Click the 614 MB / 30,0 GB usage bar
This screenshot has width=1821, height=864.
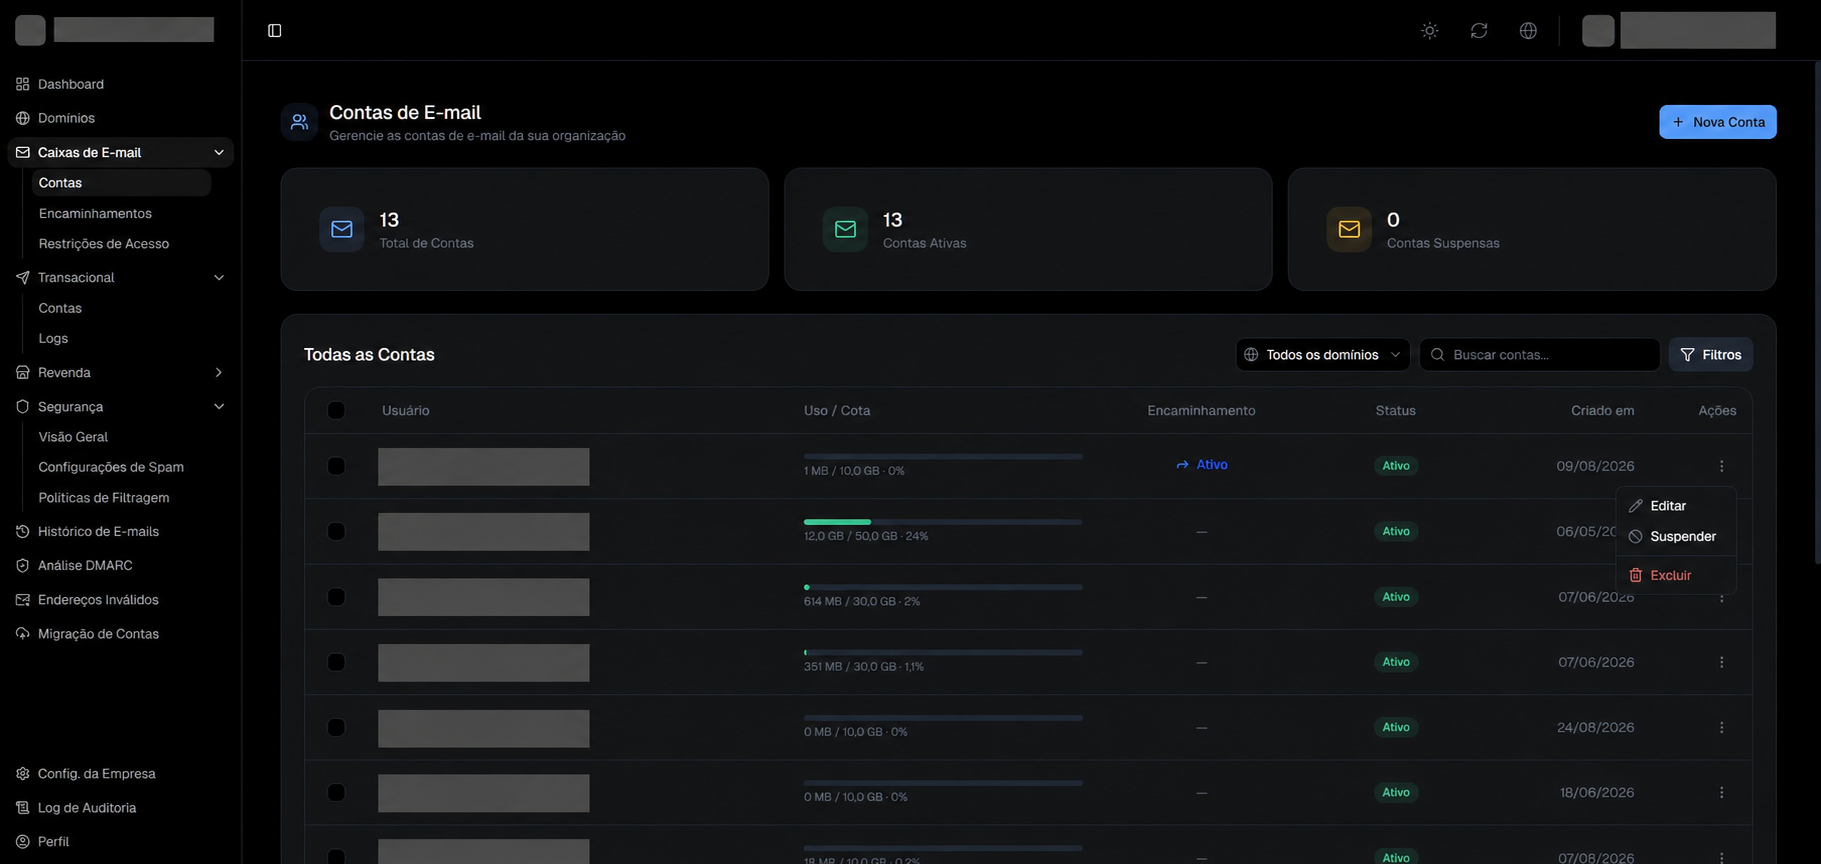[943, 587]
